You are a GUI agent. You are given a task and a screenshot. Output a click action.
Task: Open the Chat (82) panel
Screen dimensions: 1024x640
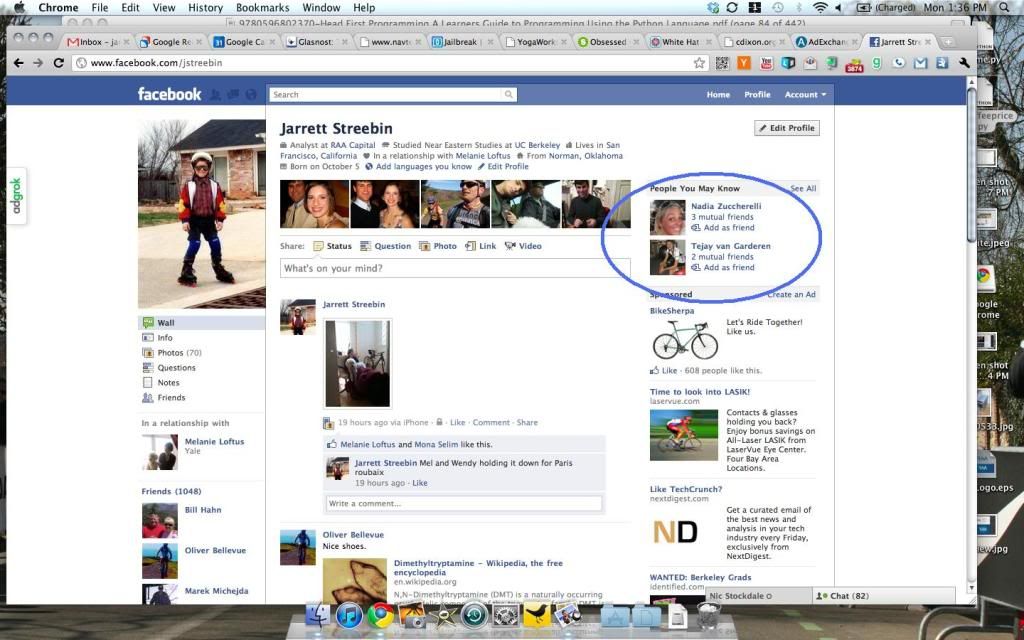[x=885, y=596]
